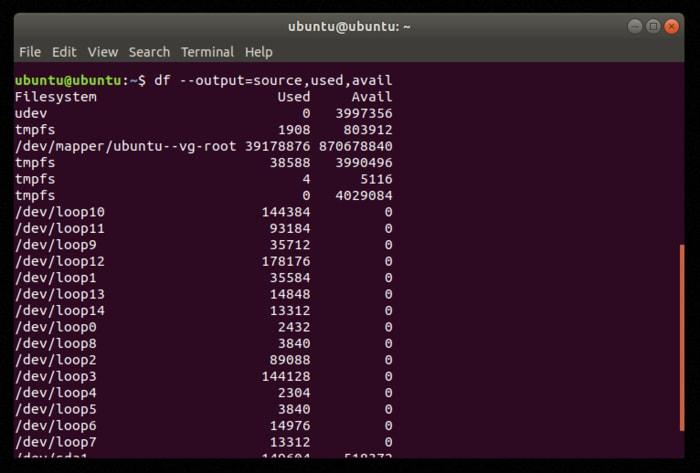Click the /dev/loop10 entry
Screen dimensions: 700x473
tap(60, 212)
